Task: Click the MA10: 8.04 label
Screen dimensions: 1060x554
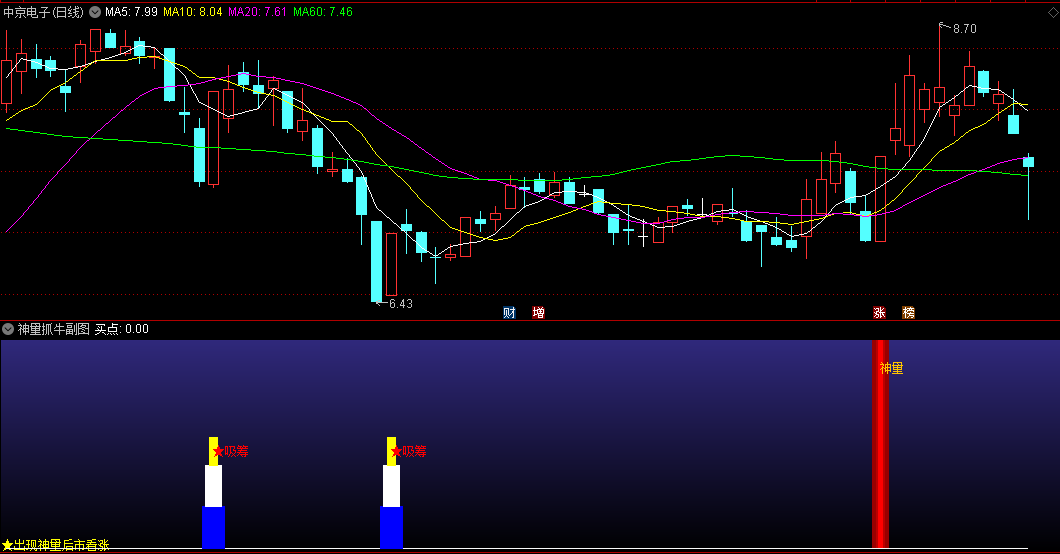Action: [193, 12]
